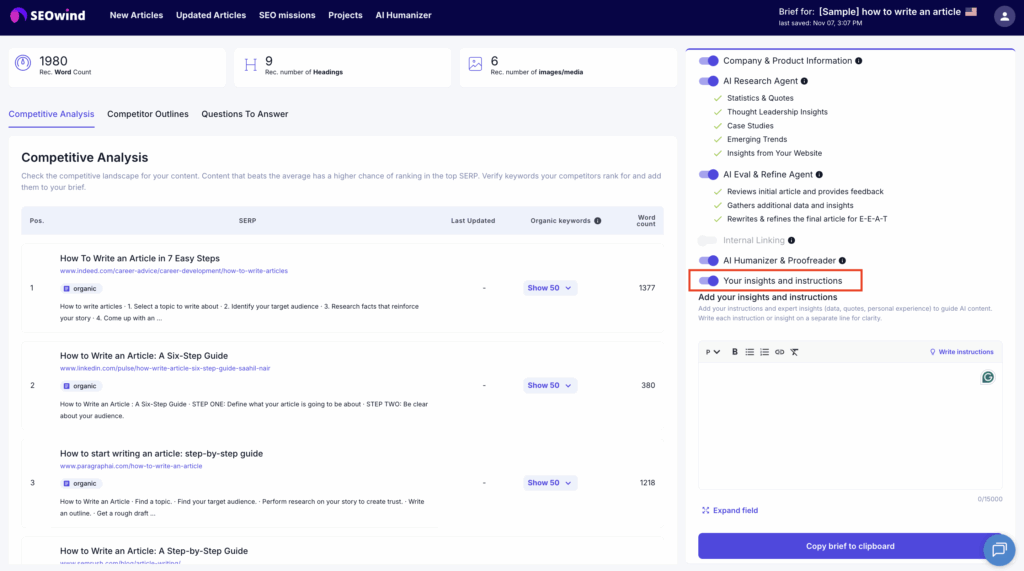Open the user profile avatar menu
This screenshot has height=571, width=1024.
1004,16
